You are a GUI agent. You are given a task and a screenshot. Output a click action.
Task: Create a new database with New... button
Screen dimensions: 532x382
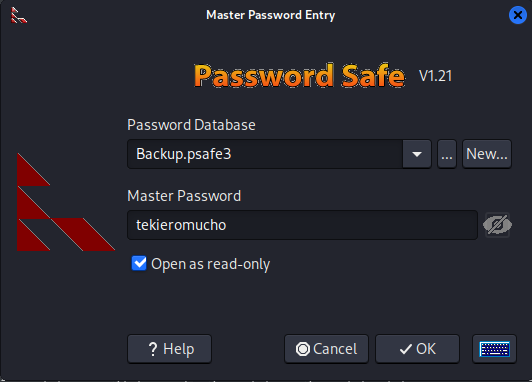487,154
